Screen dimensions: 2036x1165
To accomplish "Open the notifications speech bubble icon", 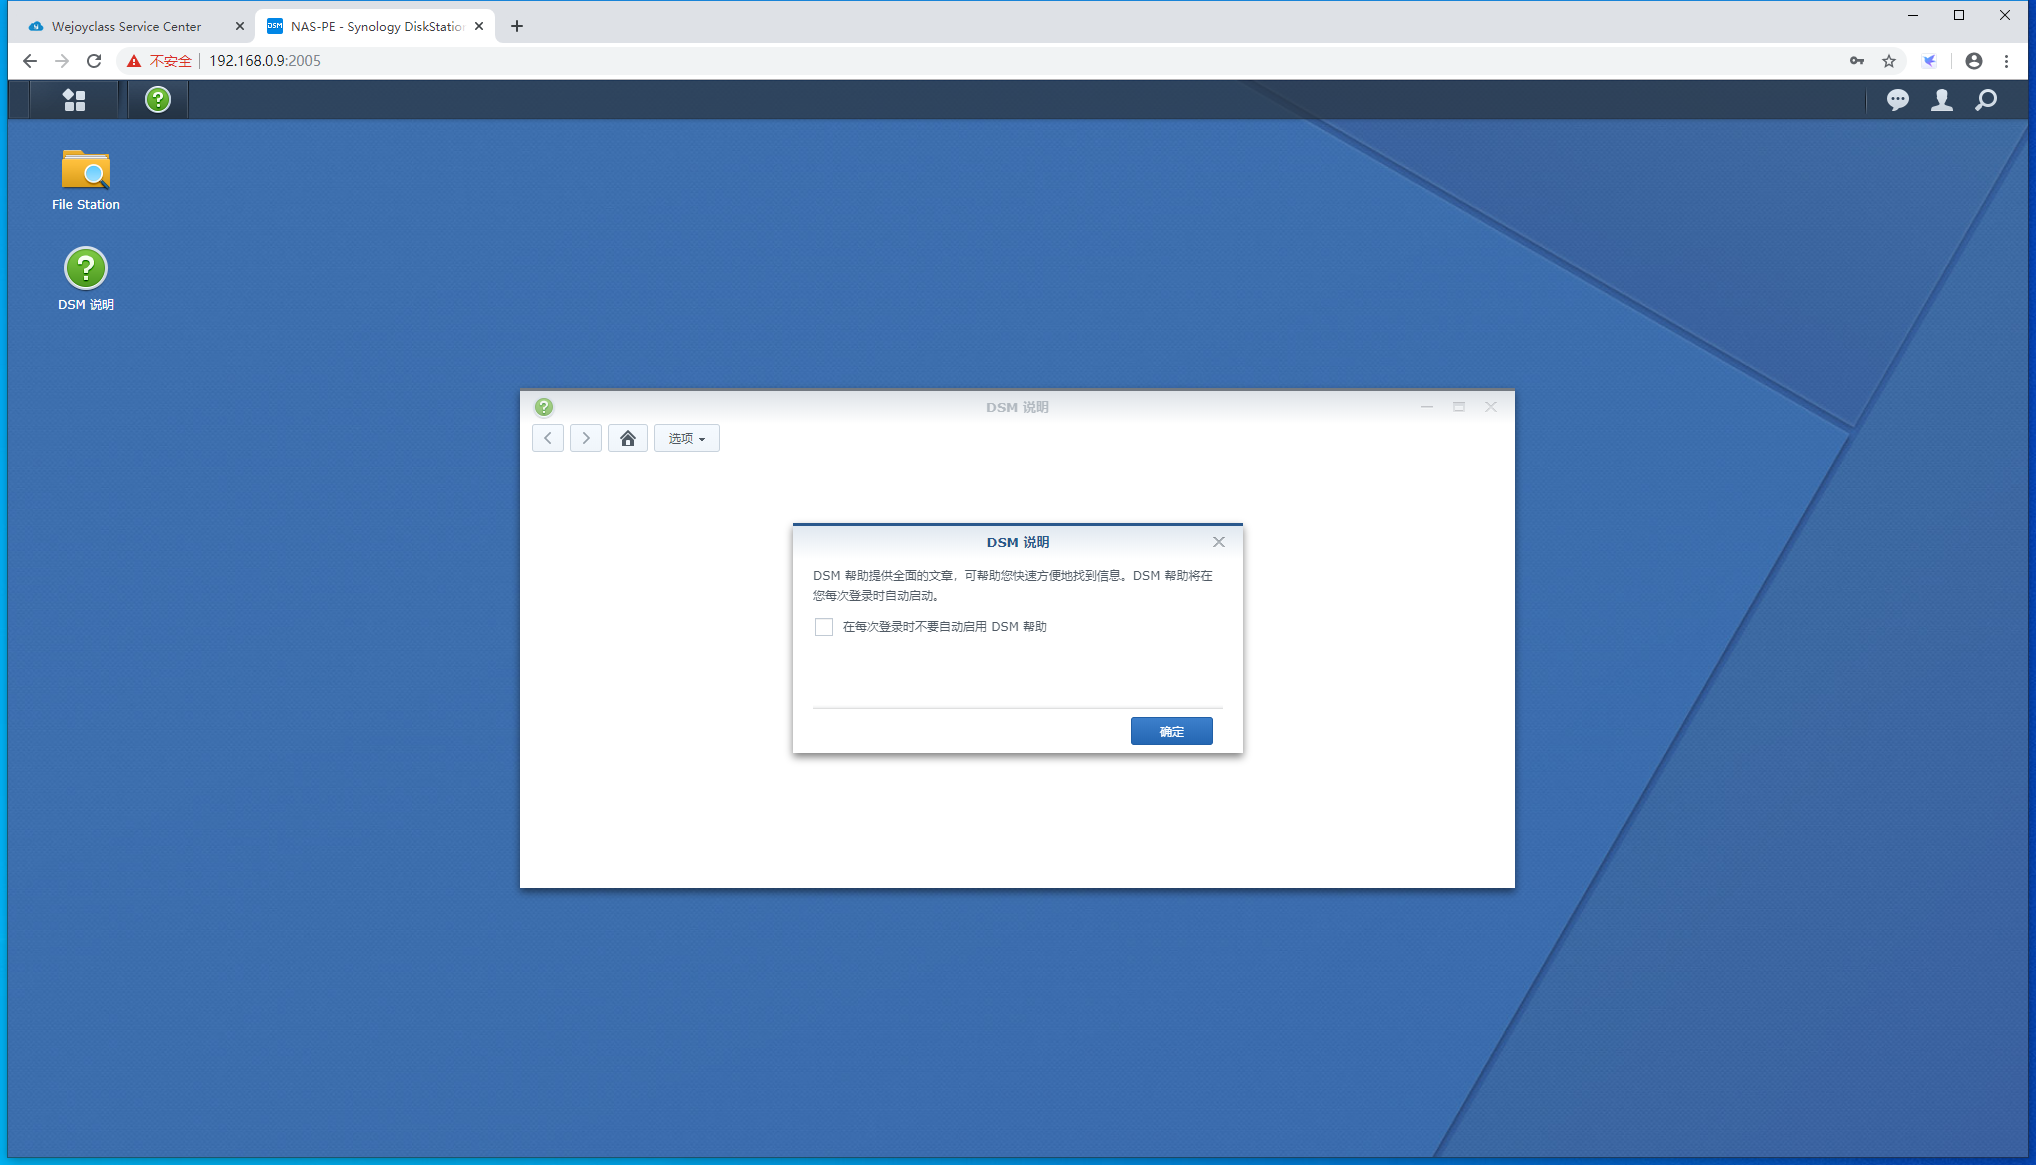I will pyautogui.click(x=1897, y=100).
